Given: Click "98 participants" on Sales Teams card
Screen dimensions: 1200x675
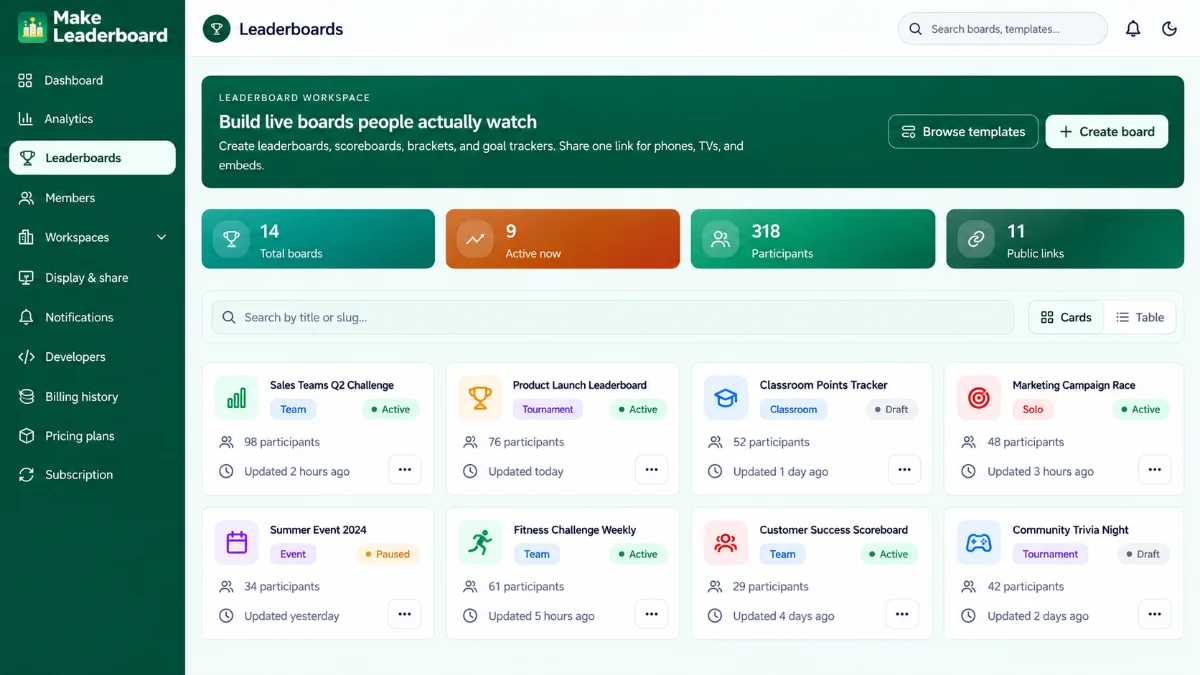Looking at the screenshot, I should point(282,442).
